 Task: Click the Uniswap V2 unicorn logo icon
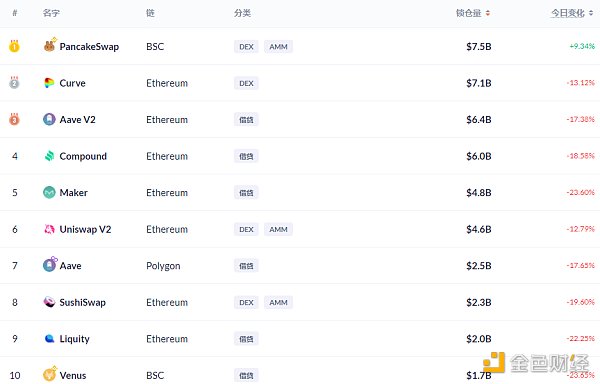click(x=49, y=229)
